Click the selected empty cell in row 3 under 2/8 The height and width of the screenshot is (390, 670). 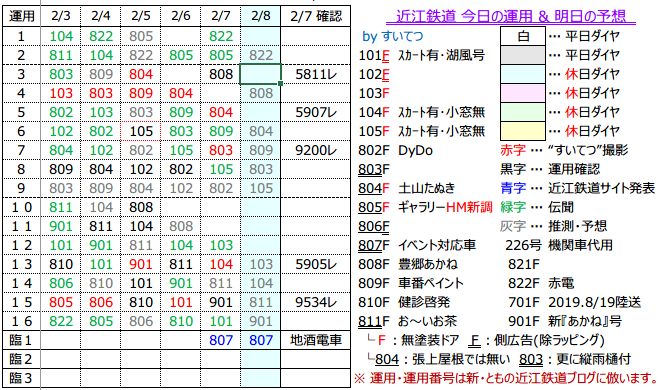tap(261, 74)
